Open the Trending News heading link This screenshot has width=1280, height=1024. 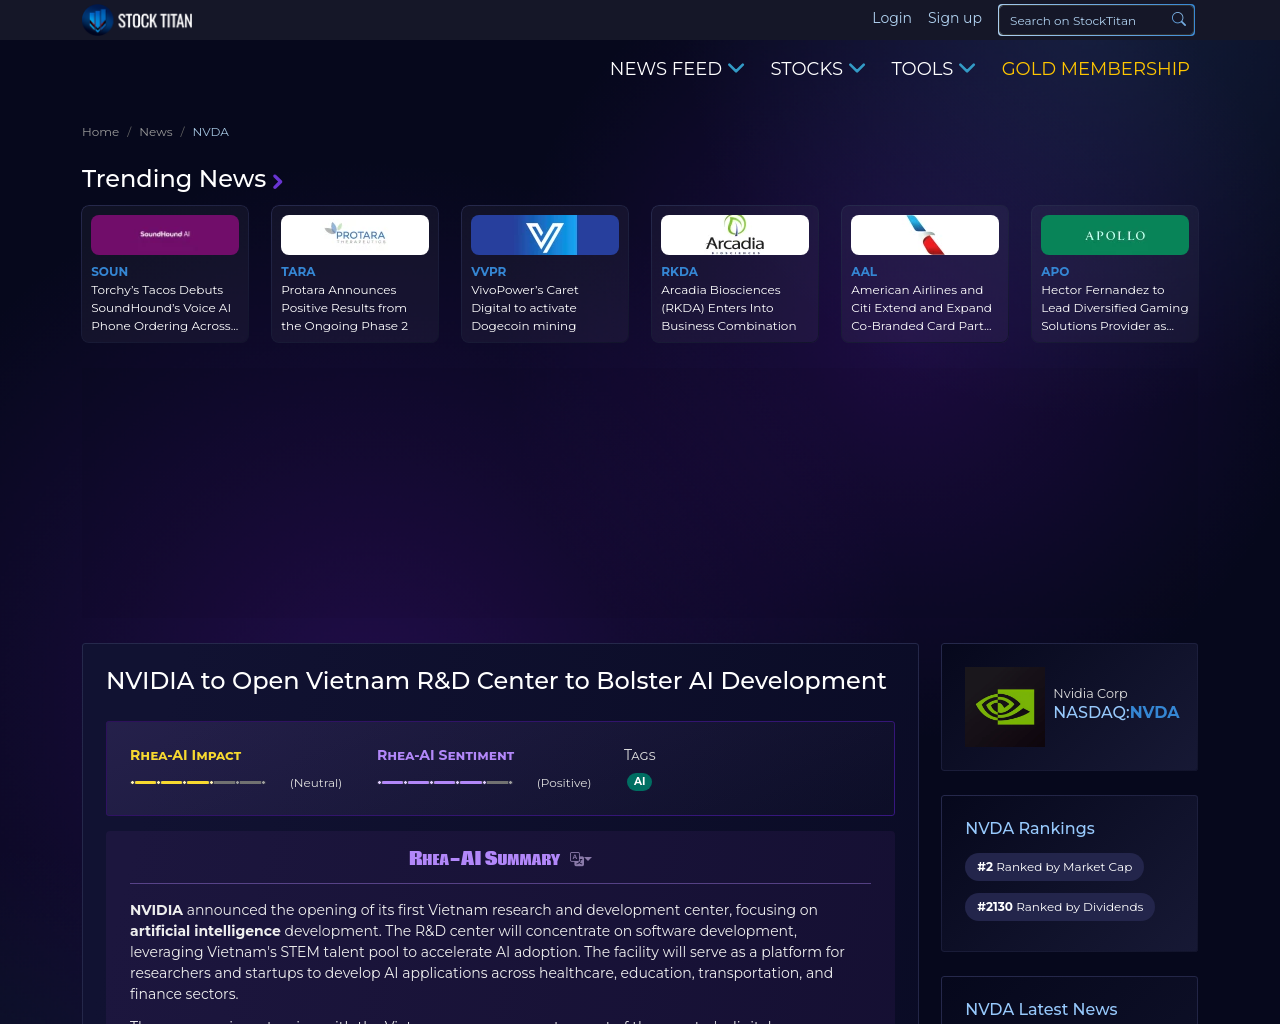(x=174, y=178)
